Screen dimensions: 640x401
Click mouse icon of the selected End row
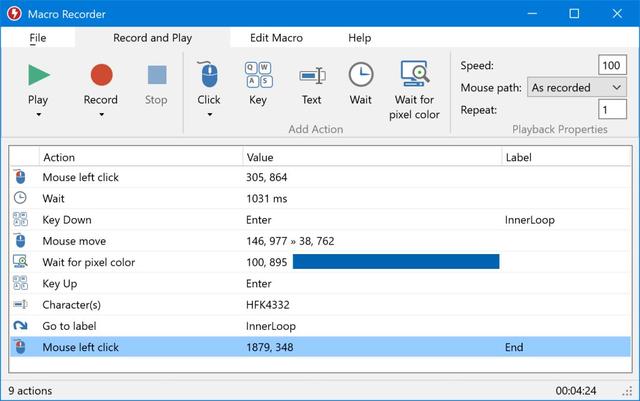tap(20, 347)
